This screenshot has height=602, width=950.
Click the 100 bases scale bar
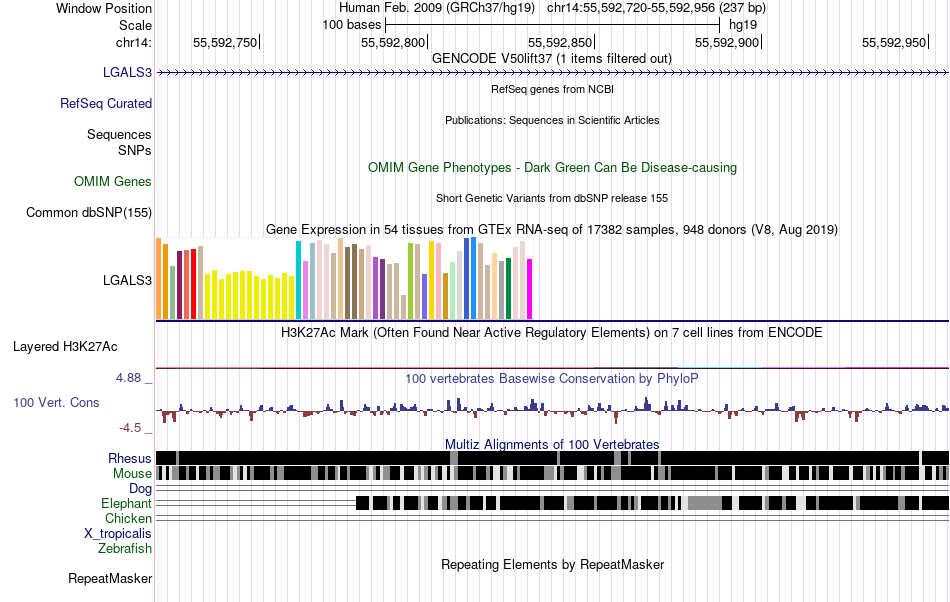point(552,25)
